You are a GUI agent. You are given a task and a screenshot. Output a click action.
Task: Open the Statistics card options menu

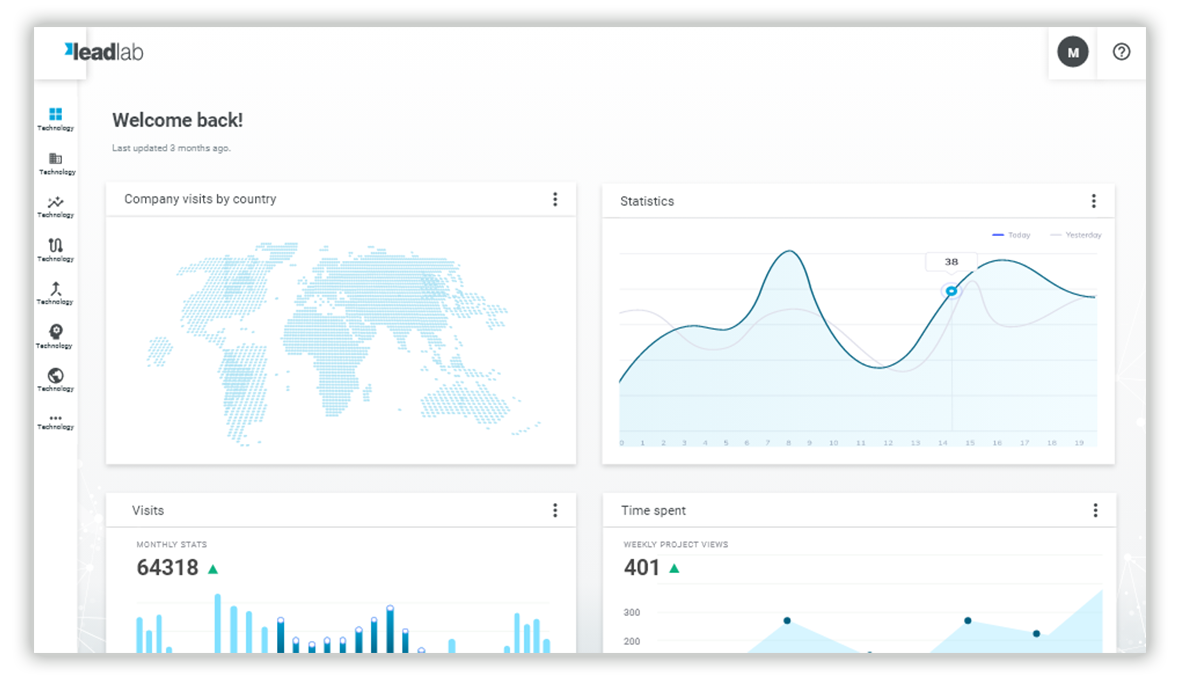coord(1094,200)
